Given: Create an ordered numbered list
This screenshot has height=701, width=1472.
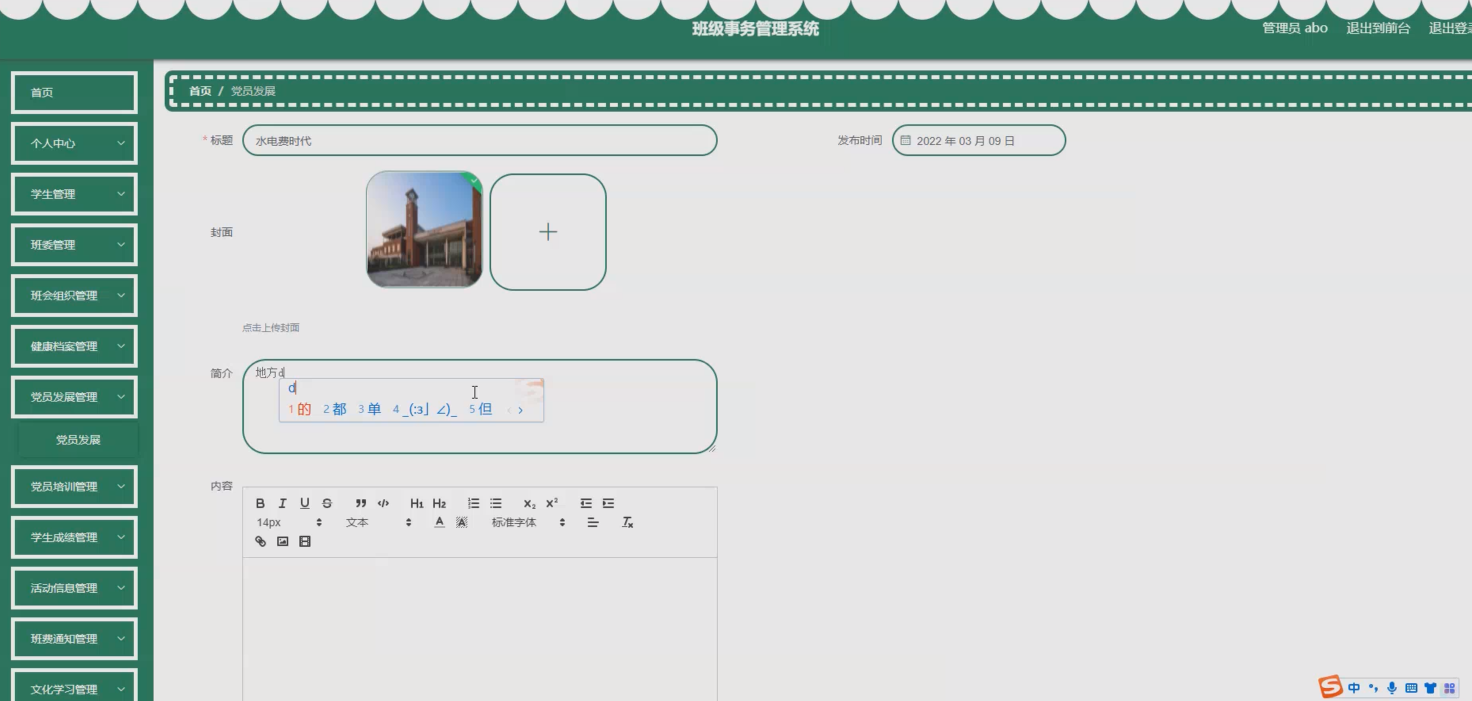Looking at the screenshot, I should click(474, 503).
